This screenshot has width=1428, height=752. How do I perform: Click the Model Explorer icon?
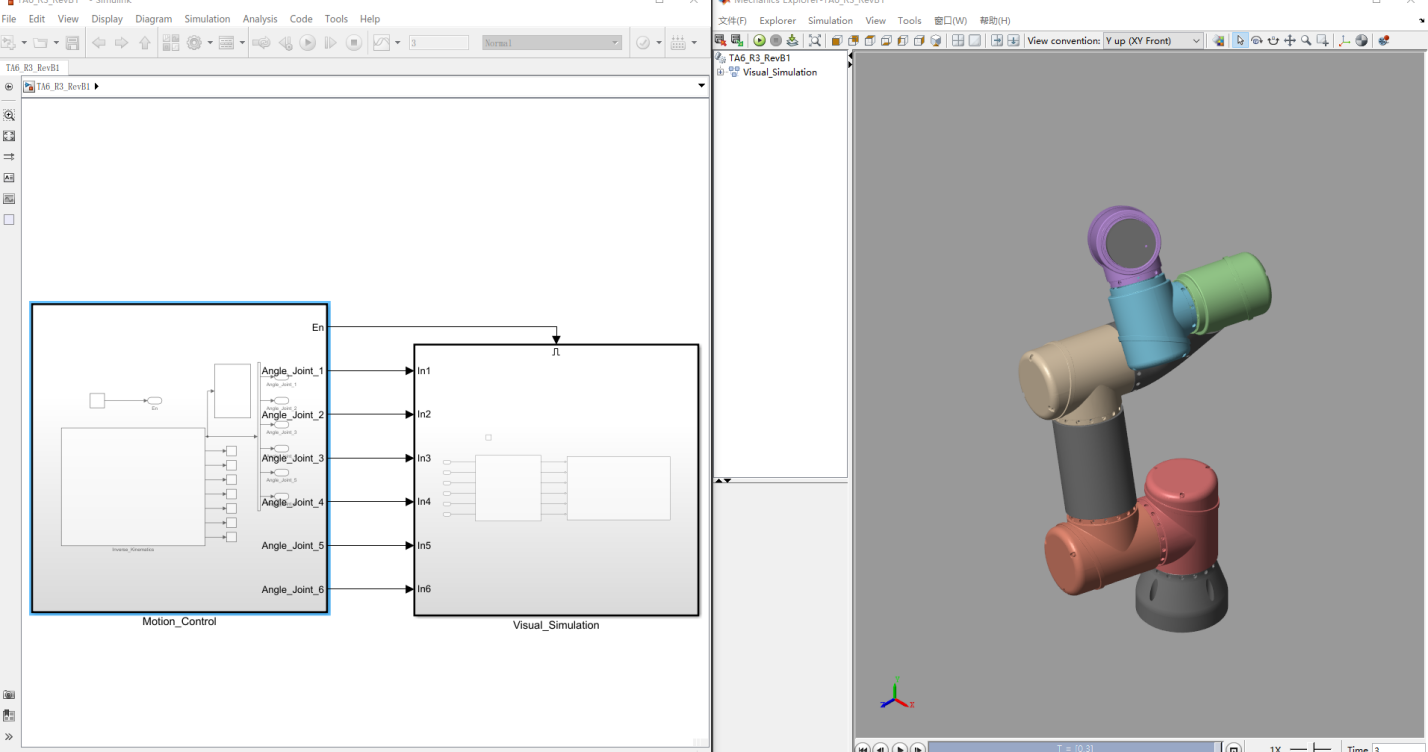coord(226,43)
